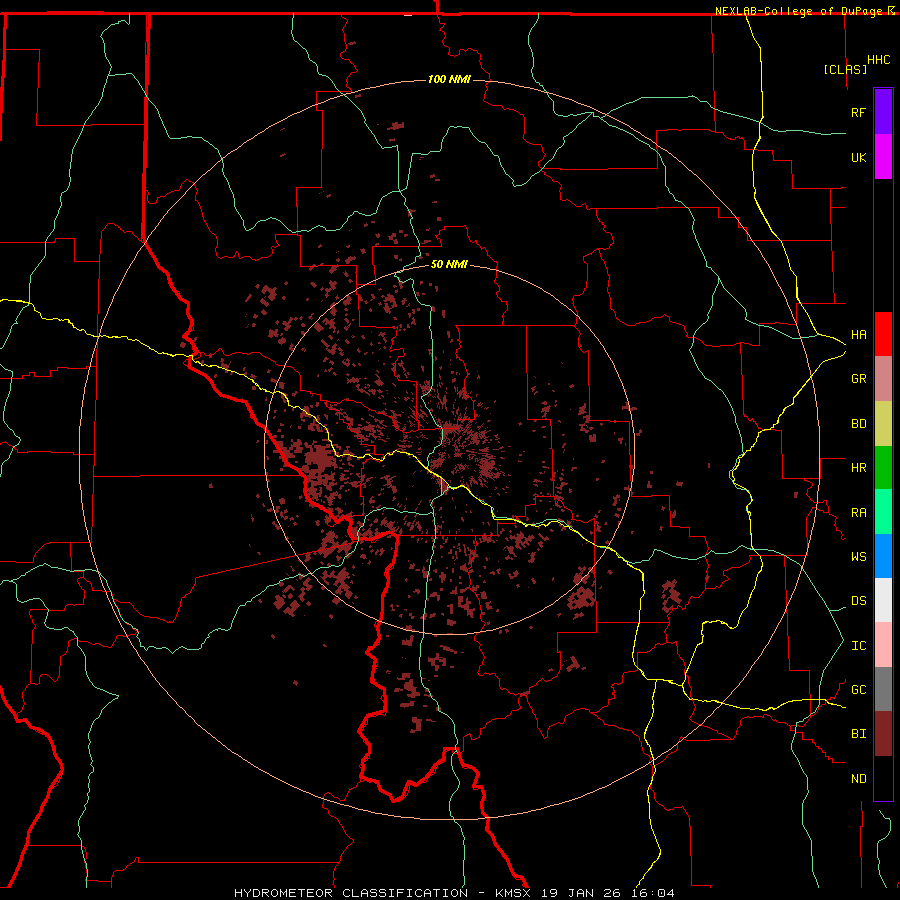Click the 'NEXLAB-College of DuPage' credit text
The width and height of the screenshot is (900, 900).
(x=798, y=11)
